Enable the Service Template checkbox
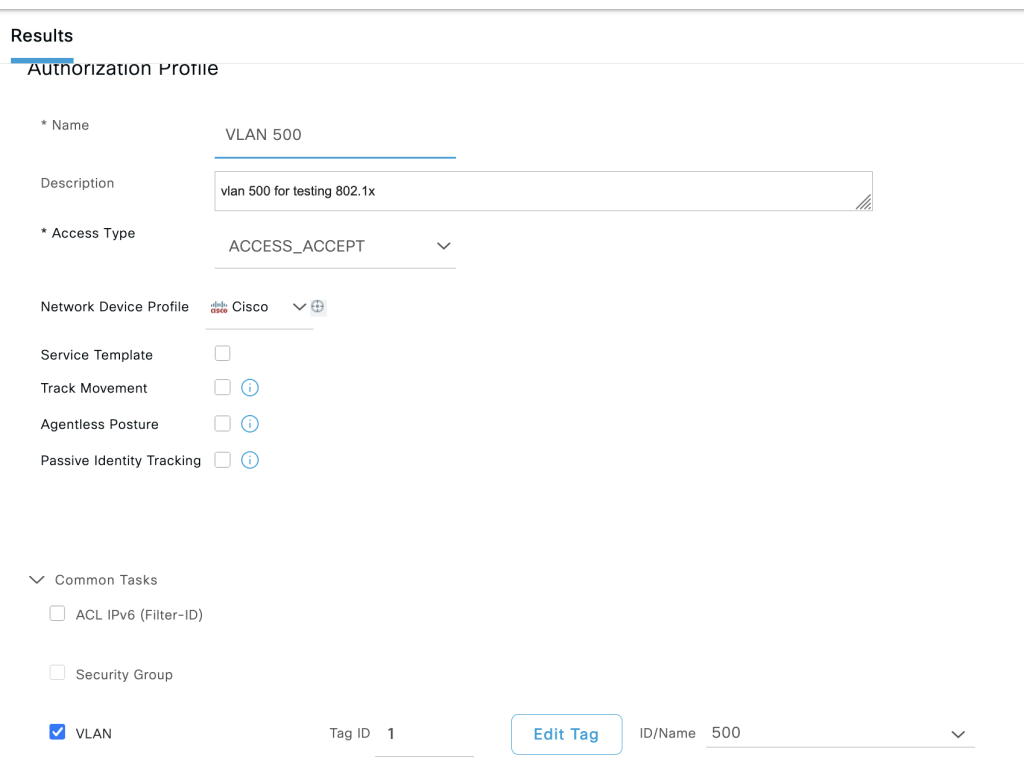This screenshot has height=783, width=1024. click(x=223, y=353)
